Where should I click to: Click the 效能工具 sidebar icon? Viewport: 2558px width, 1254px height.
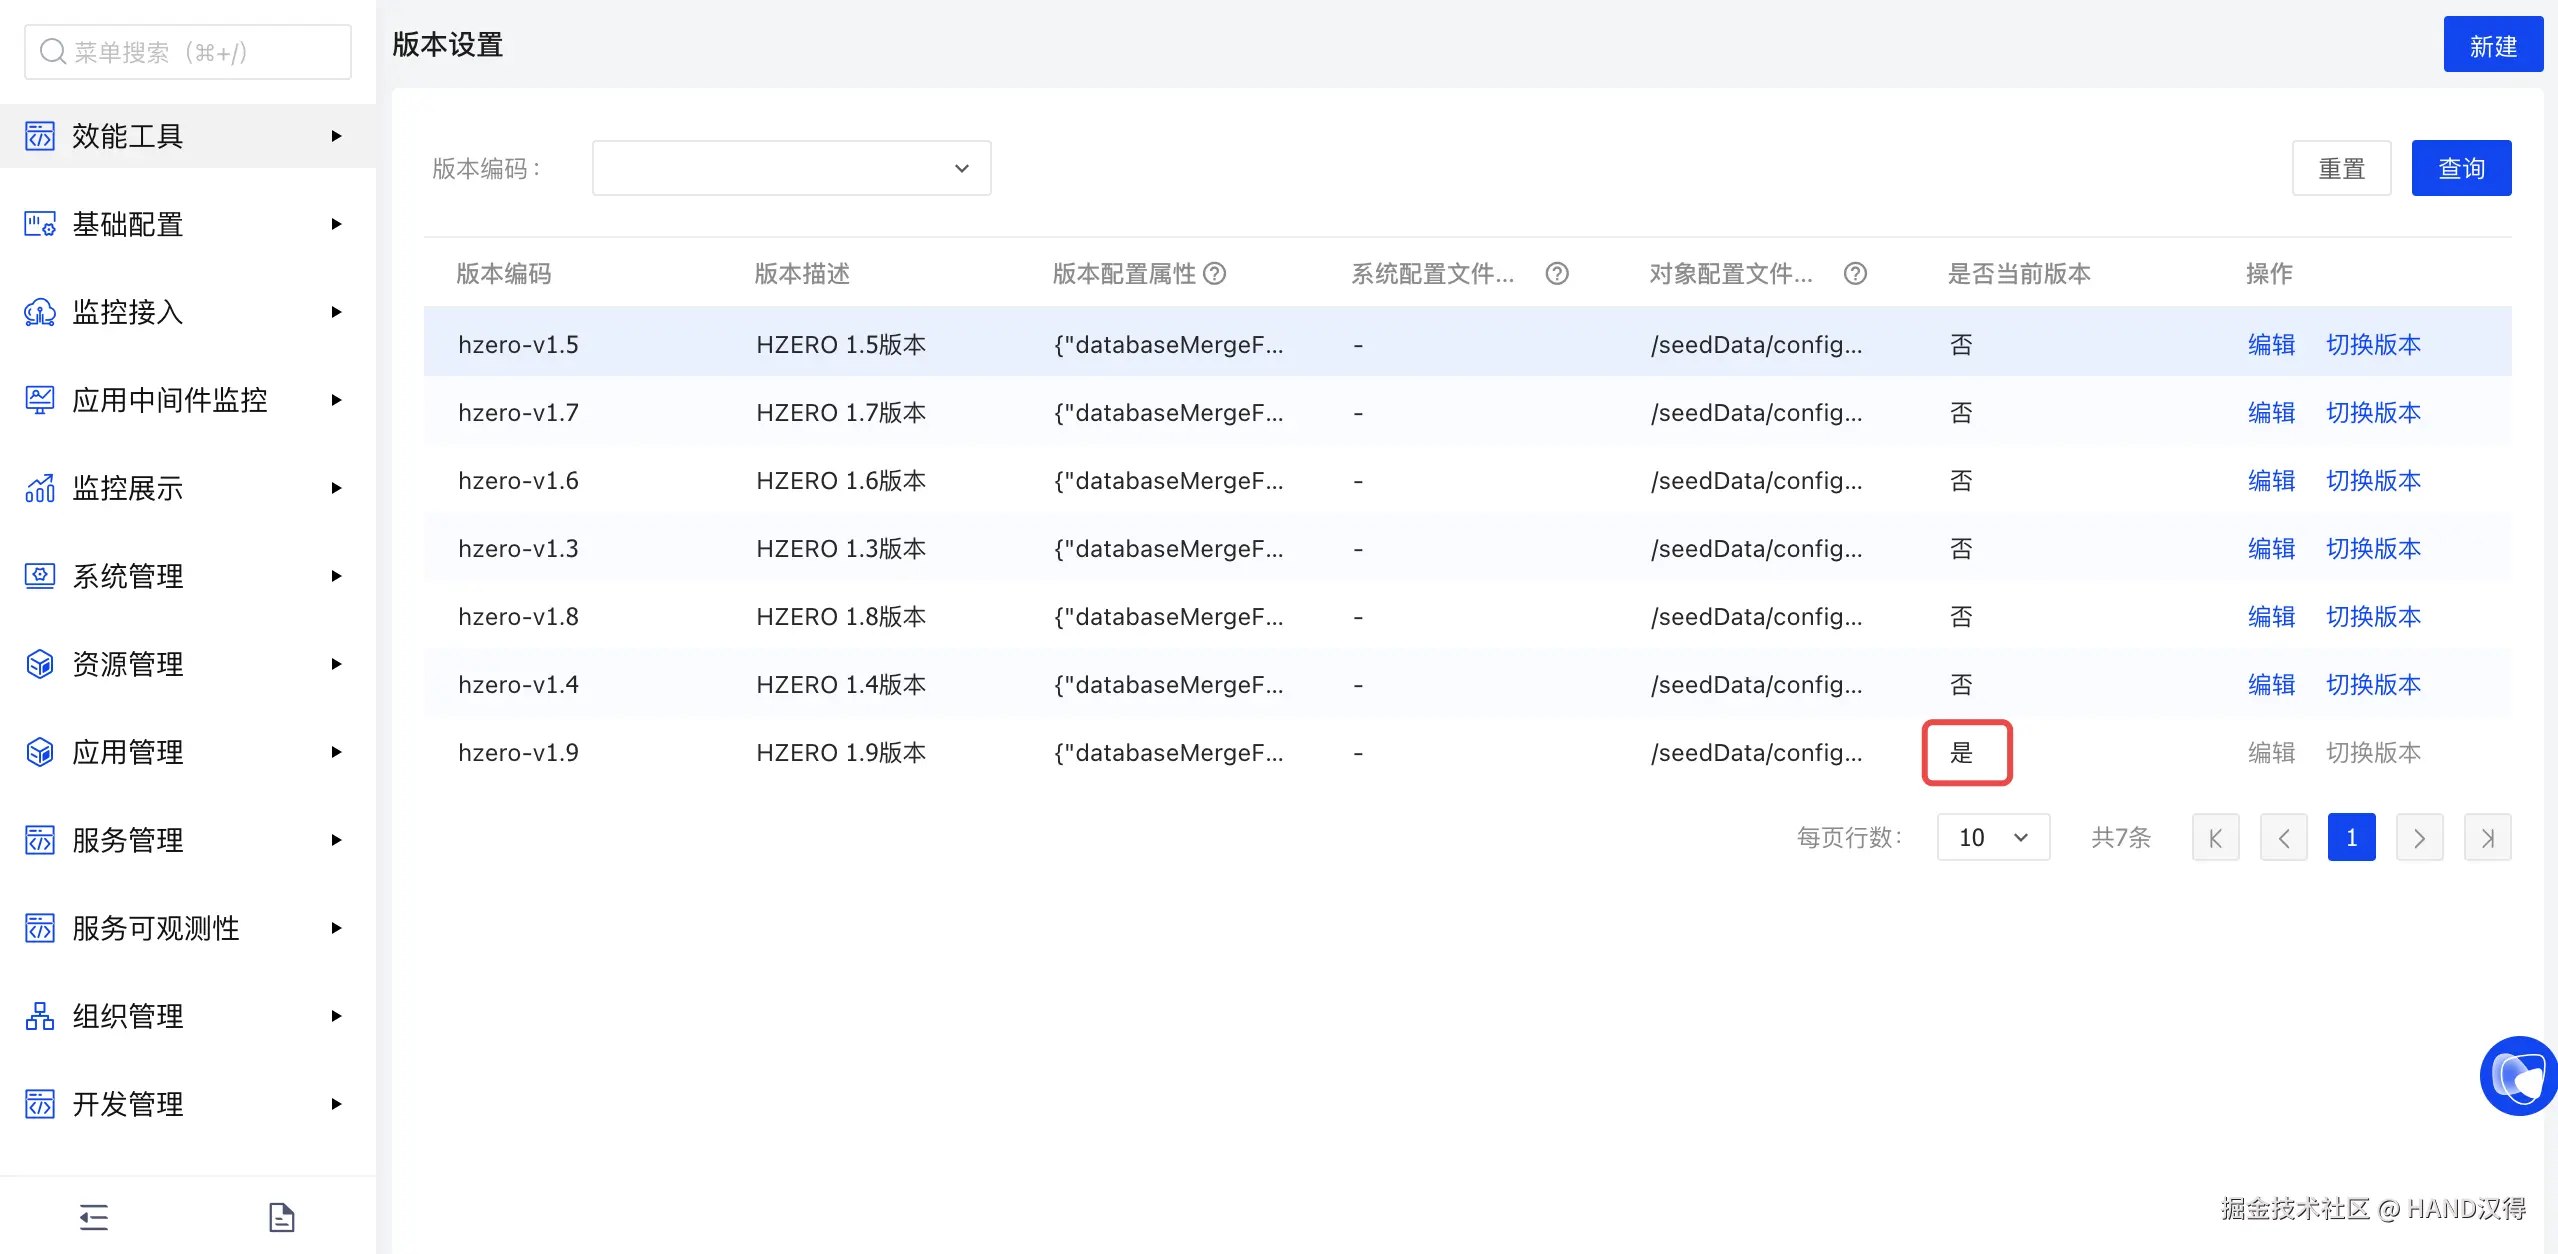[x=40, y=136]
